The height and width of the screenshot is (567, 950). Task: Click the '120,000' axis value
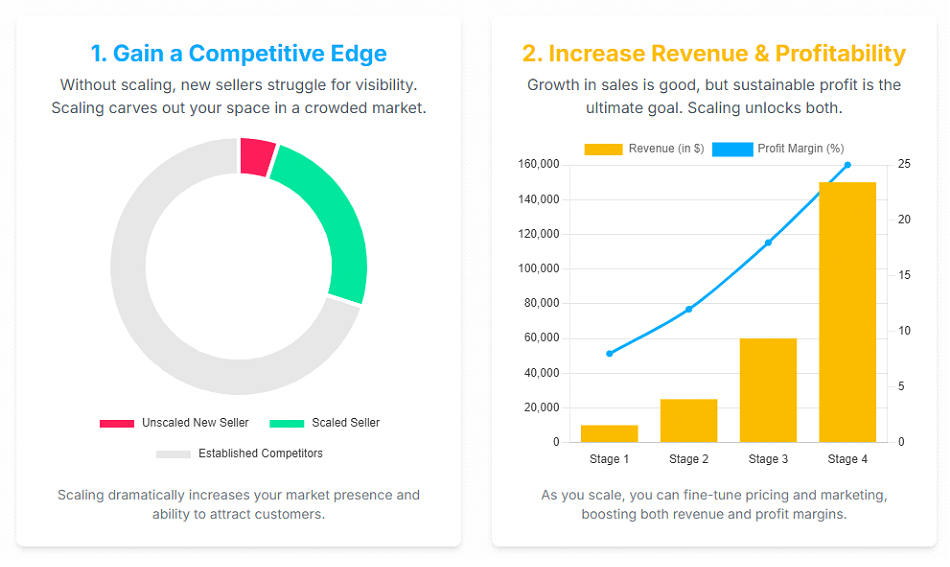click(x=539, y=234)
